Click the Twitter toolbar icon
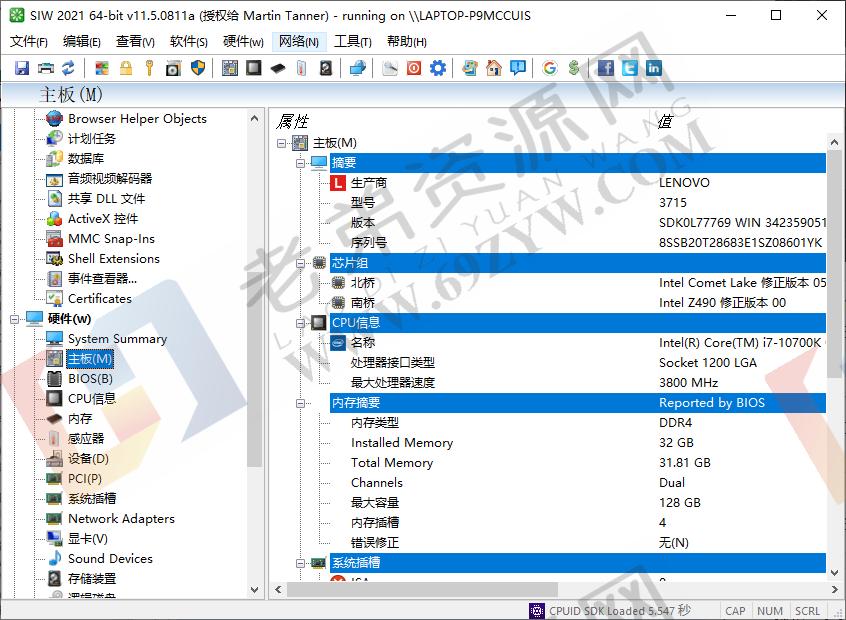 click(x=630, y=68)
